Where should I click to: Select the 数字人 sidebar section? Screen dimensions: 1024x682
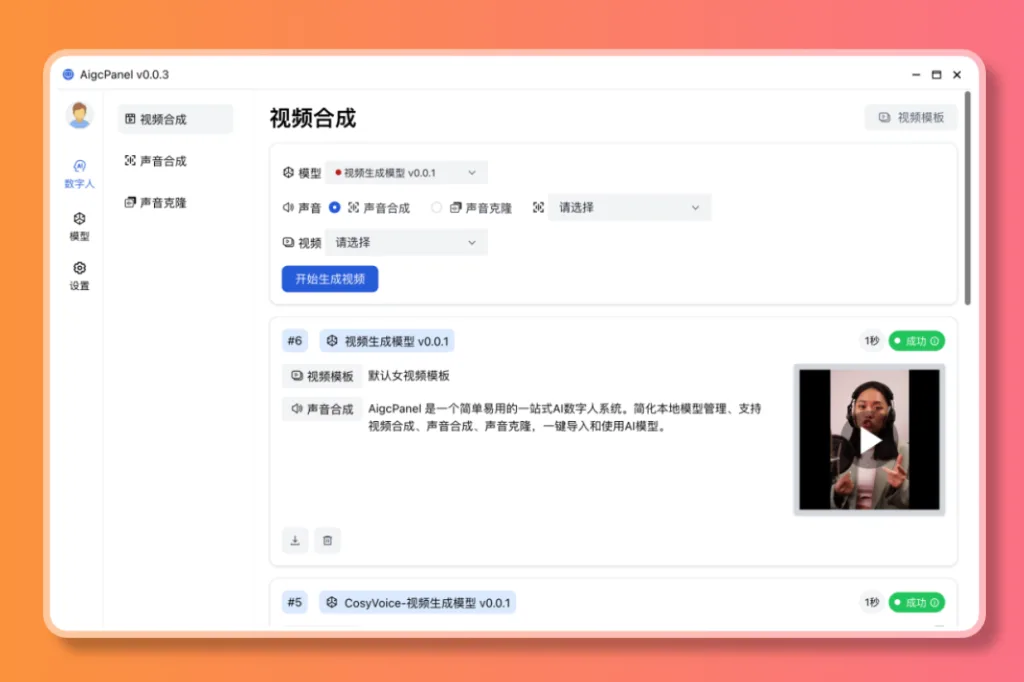pos(79,174)
